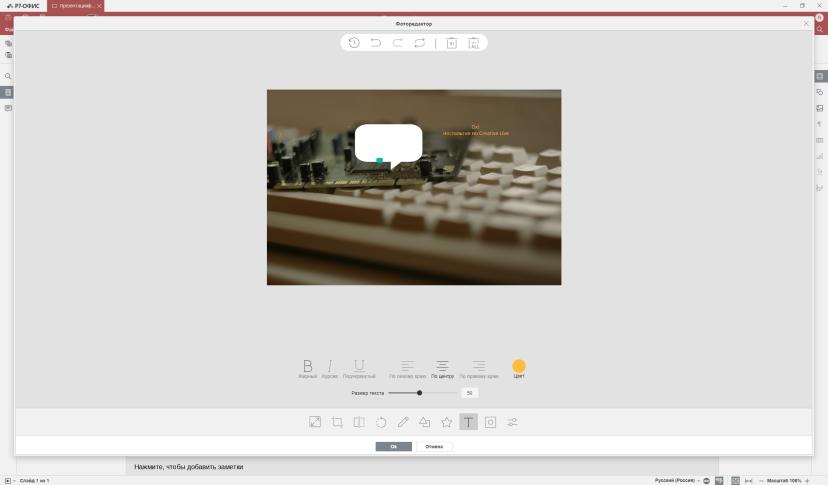Screen dimensions: 828x485
Task: Click the fit to slide status bar button
Action: (735, 480)
